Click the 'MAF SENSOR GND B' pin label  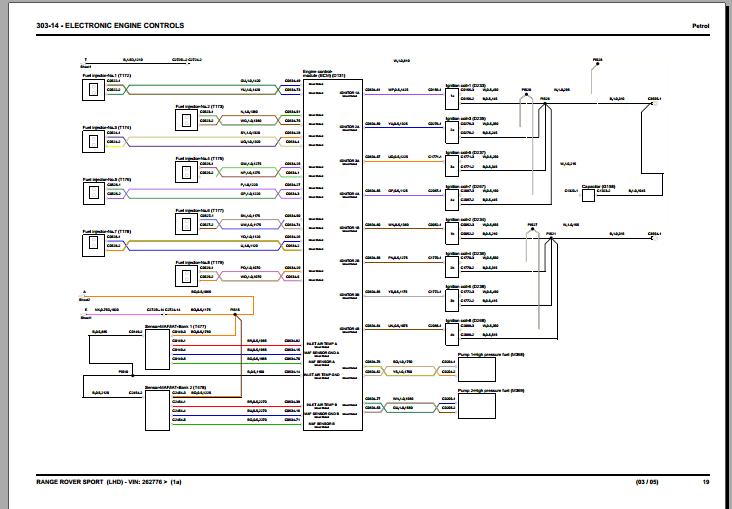coord(322,414)
